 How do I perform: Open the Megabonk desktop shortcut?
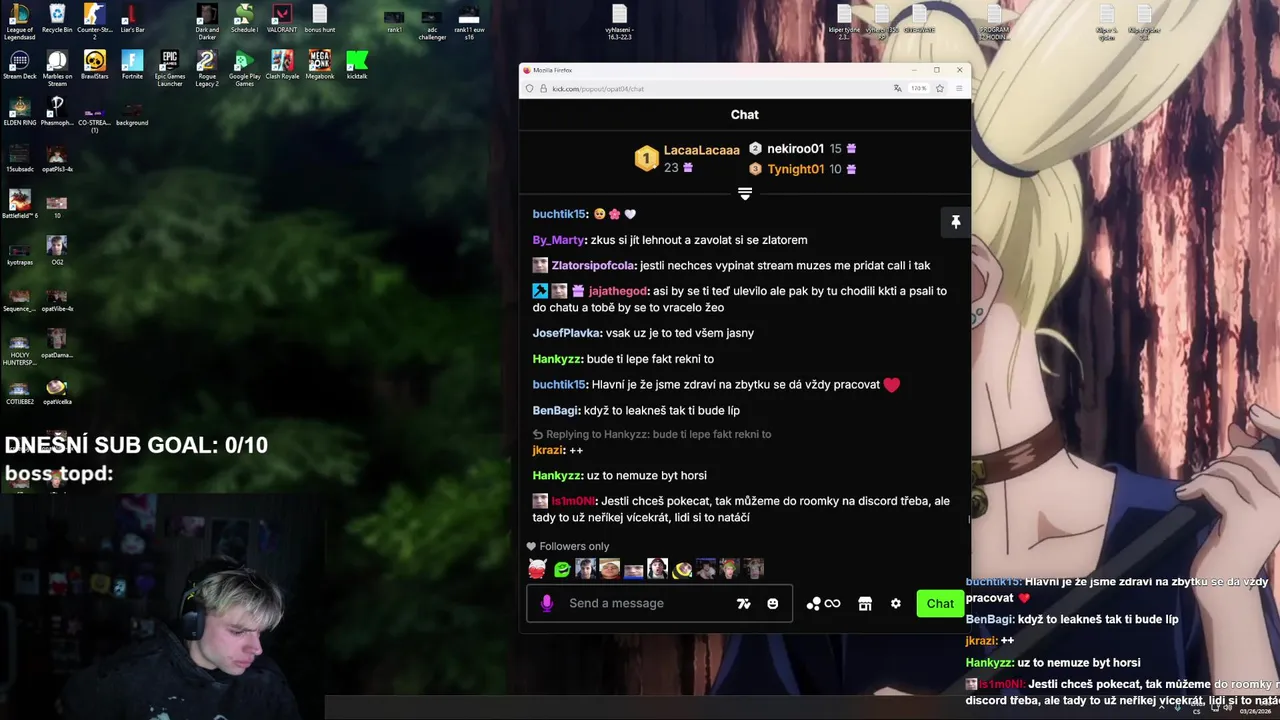(x=320, y=65)
